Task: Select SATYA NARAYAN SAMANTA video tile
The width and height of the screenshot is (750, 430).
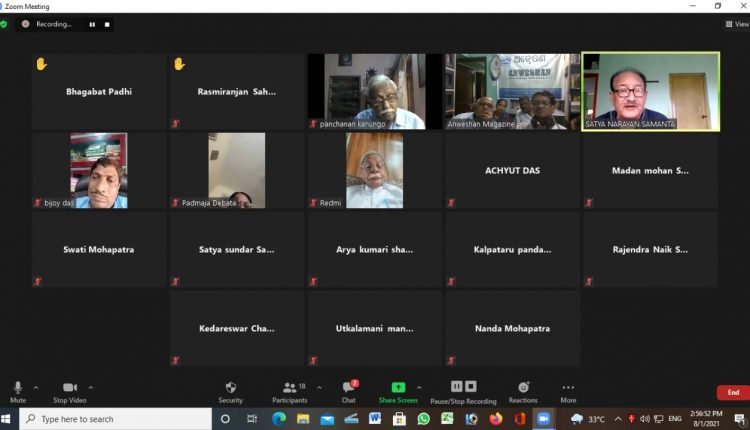Action: tap(650, 91)
